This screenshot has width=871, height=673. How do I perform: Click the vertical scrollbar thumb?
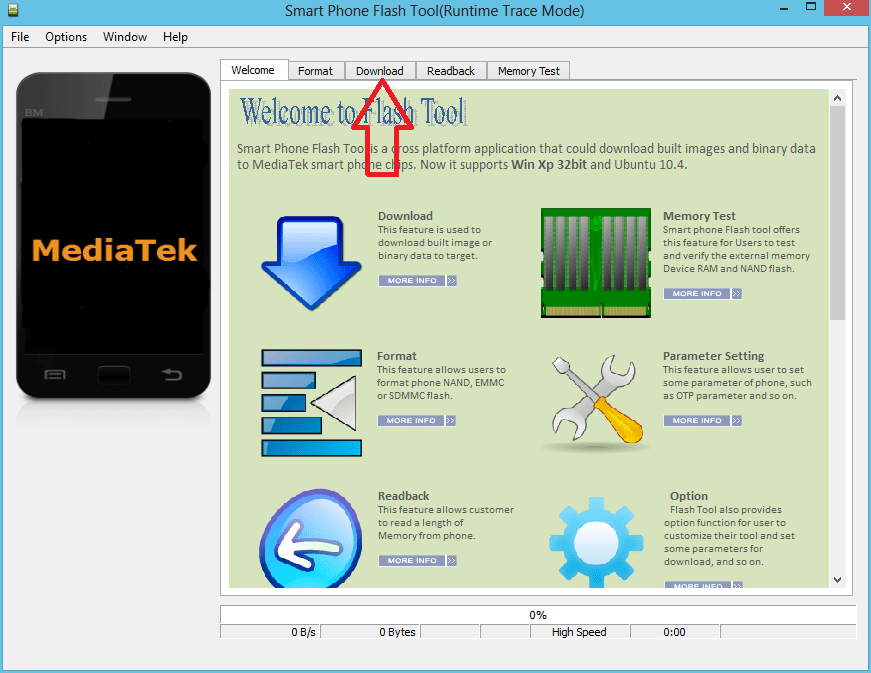838,213
